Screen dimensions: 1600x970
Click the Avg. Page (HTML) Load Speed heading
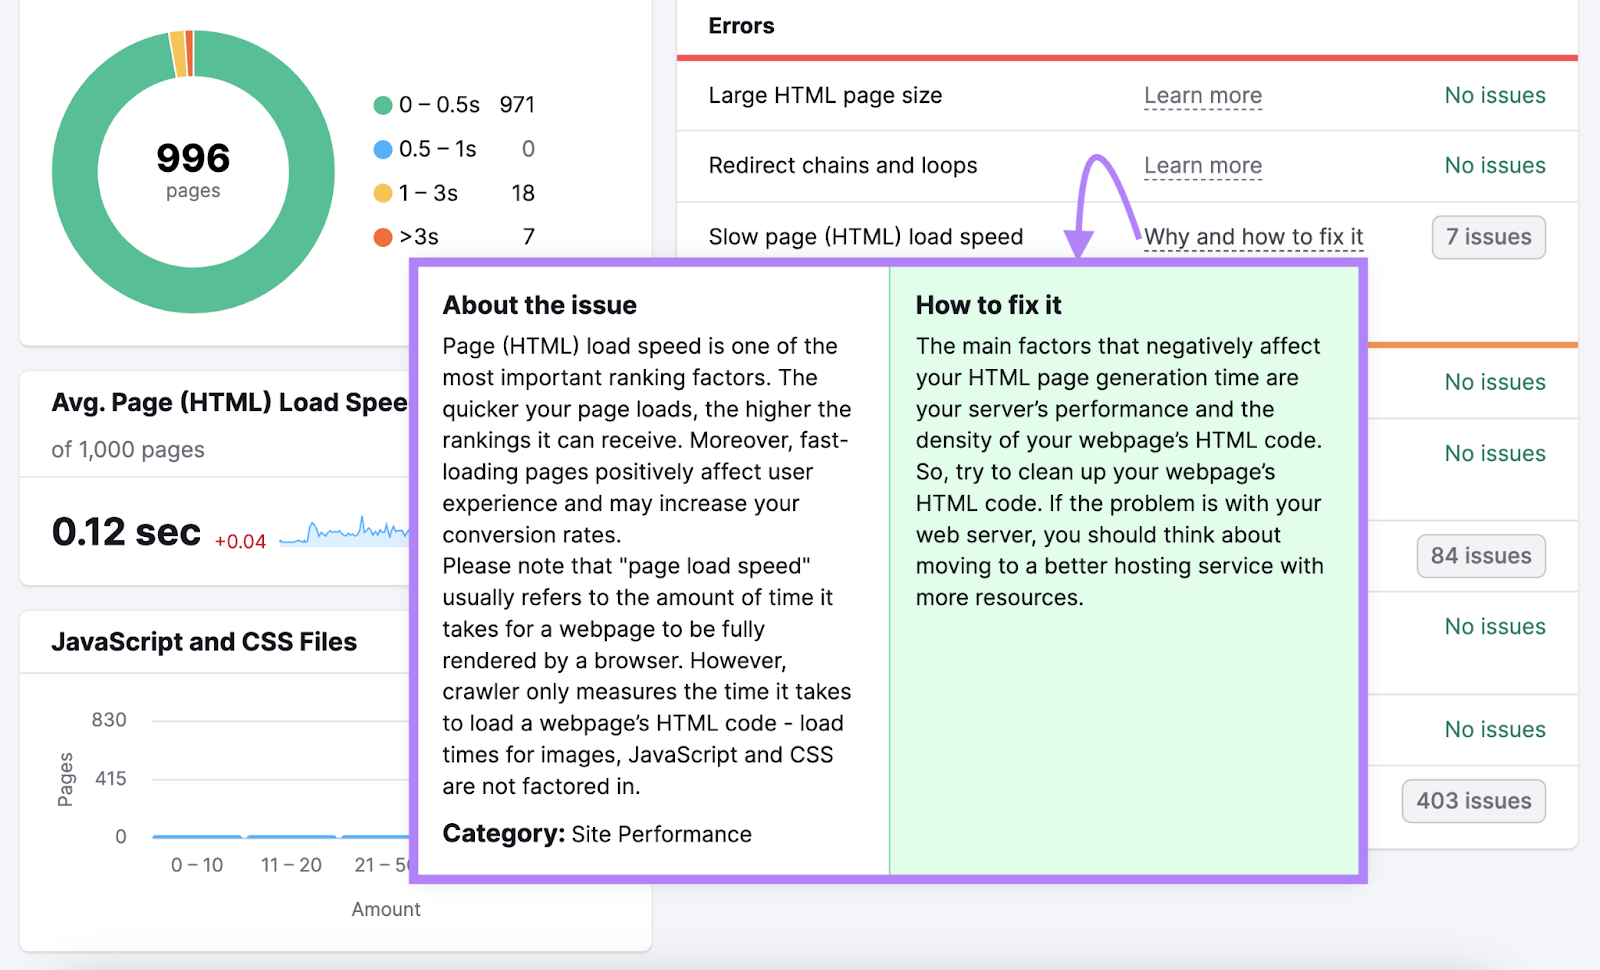click(x=230, y=402)
